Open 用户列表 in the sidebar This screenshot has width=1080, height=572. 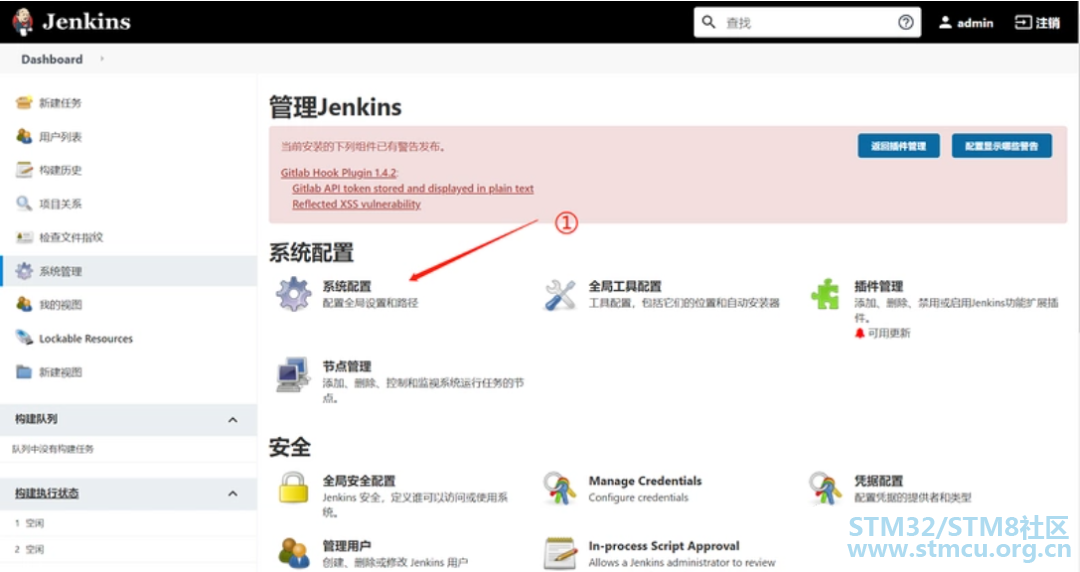60,136
